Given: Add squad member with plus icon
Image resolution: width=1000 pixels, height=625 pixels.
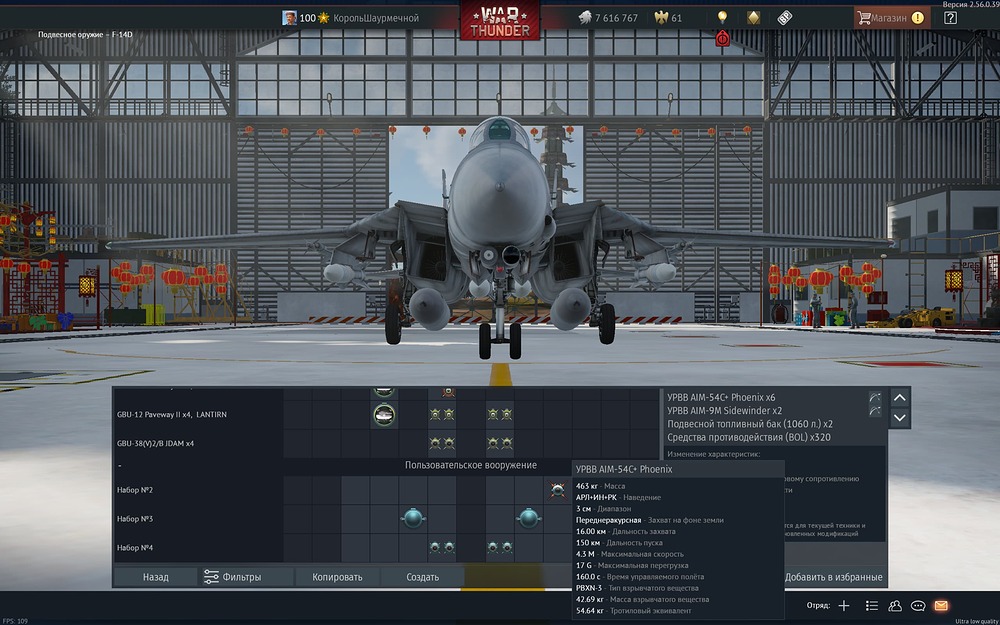Looking at the screenshot, I should [x=844, y=606].
